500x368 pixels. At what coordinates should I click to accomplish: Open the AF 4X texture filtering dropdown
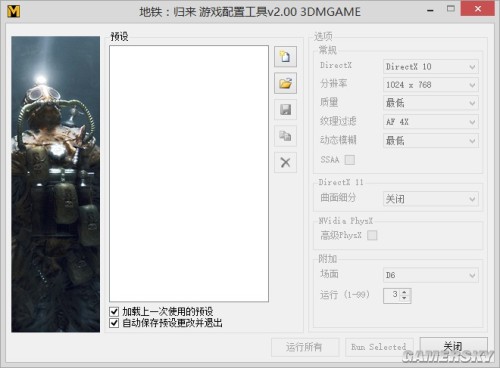tap(431, 122)
